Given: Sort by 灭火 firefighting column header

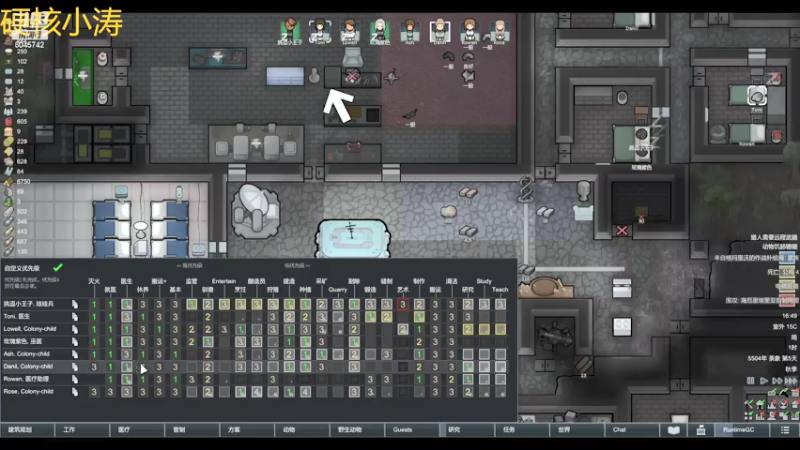Looking at the screenshot, I should click(94, 281).
